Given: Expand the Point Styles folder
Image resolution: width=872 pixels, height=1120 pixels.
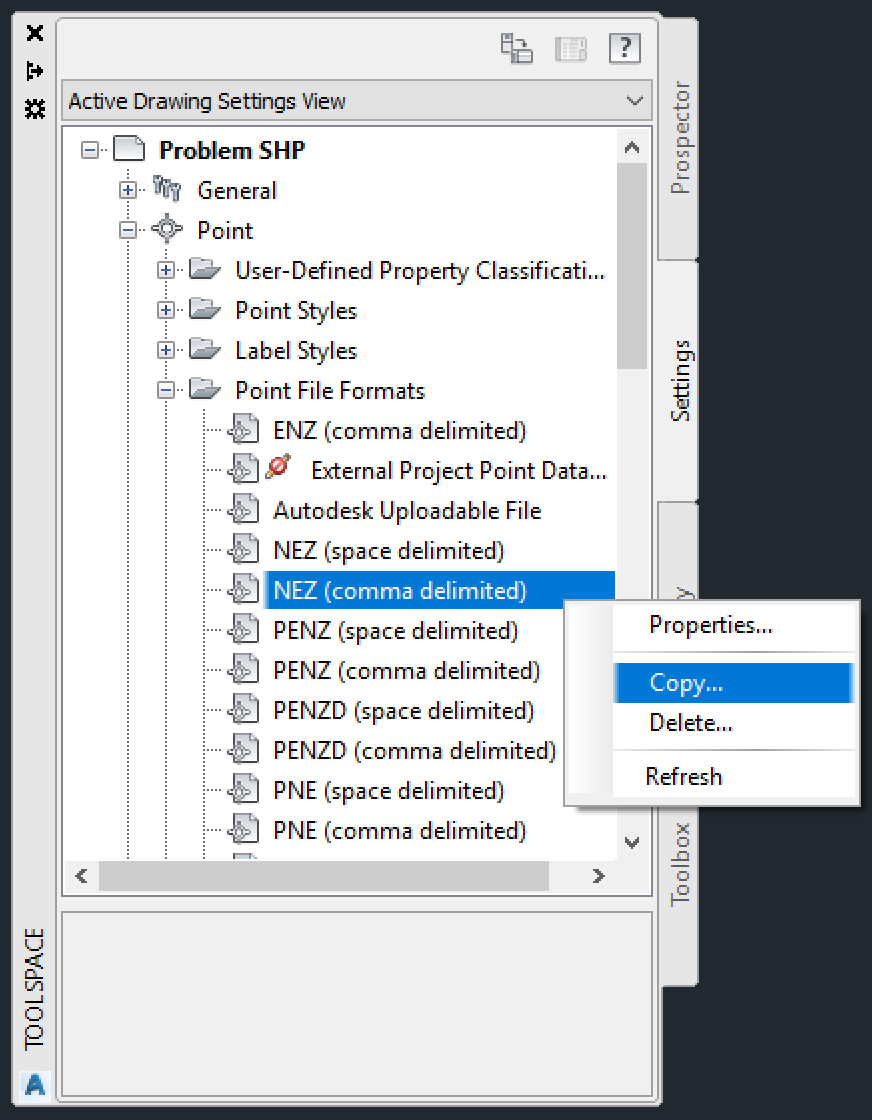Looking at the screenshot, I should click(x=166, y=311).
